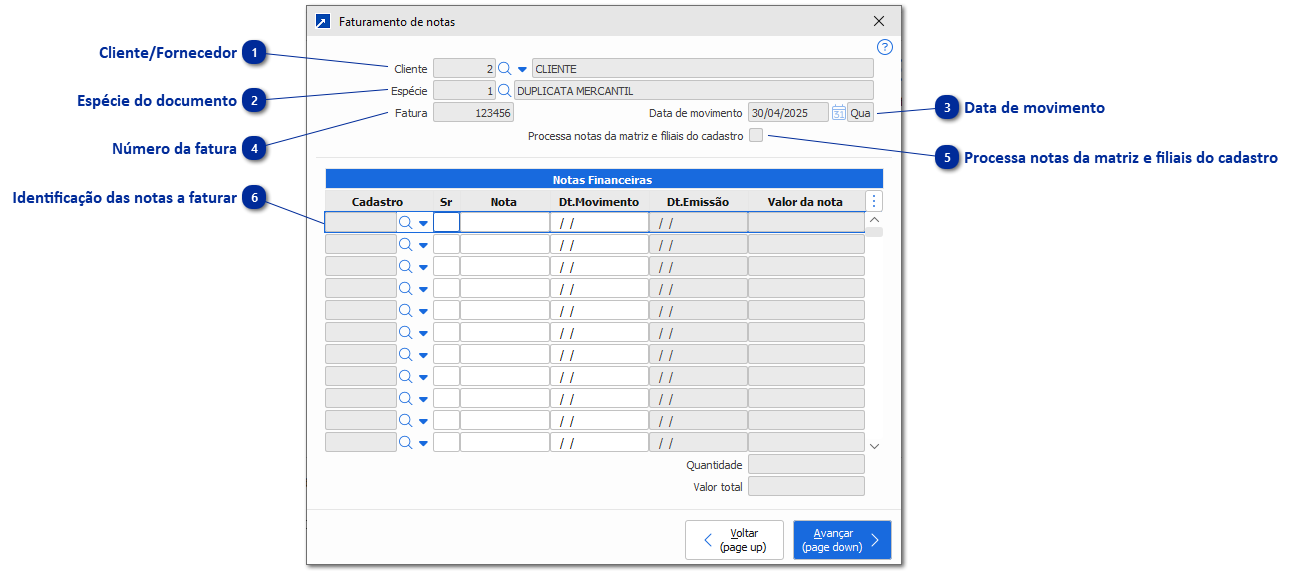Click the help question mark icon
The image size is (1294, 581).
[882, 46]
